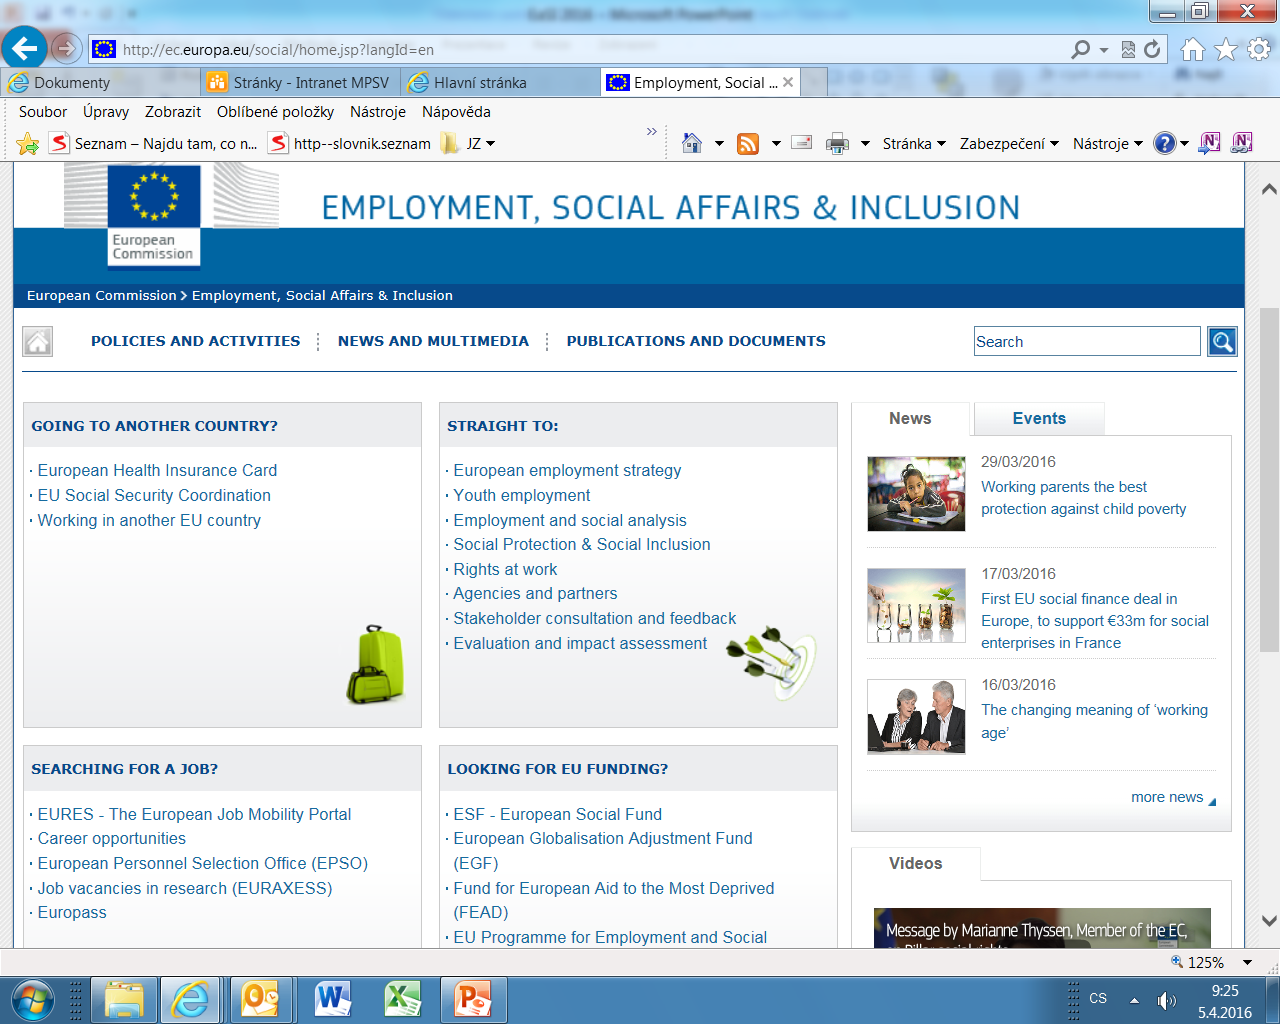1280x1024 pixels.
Task: Click the Read mail envelope icon
Action: (802, 143)
